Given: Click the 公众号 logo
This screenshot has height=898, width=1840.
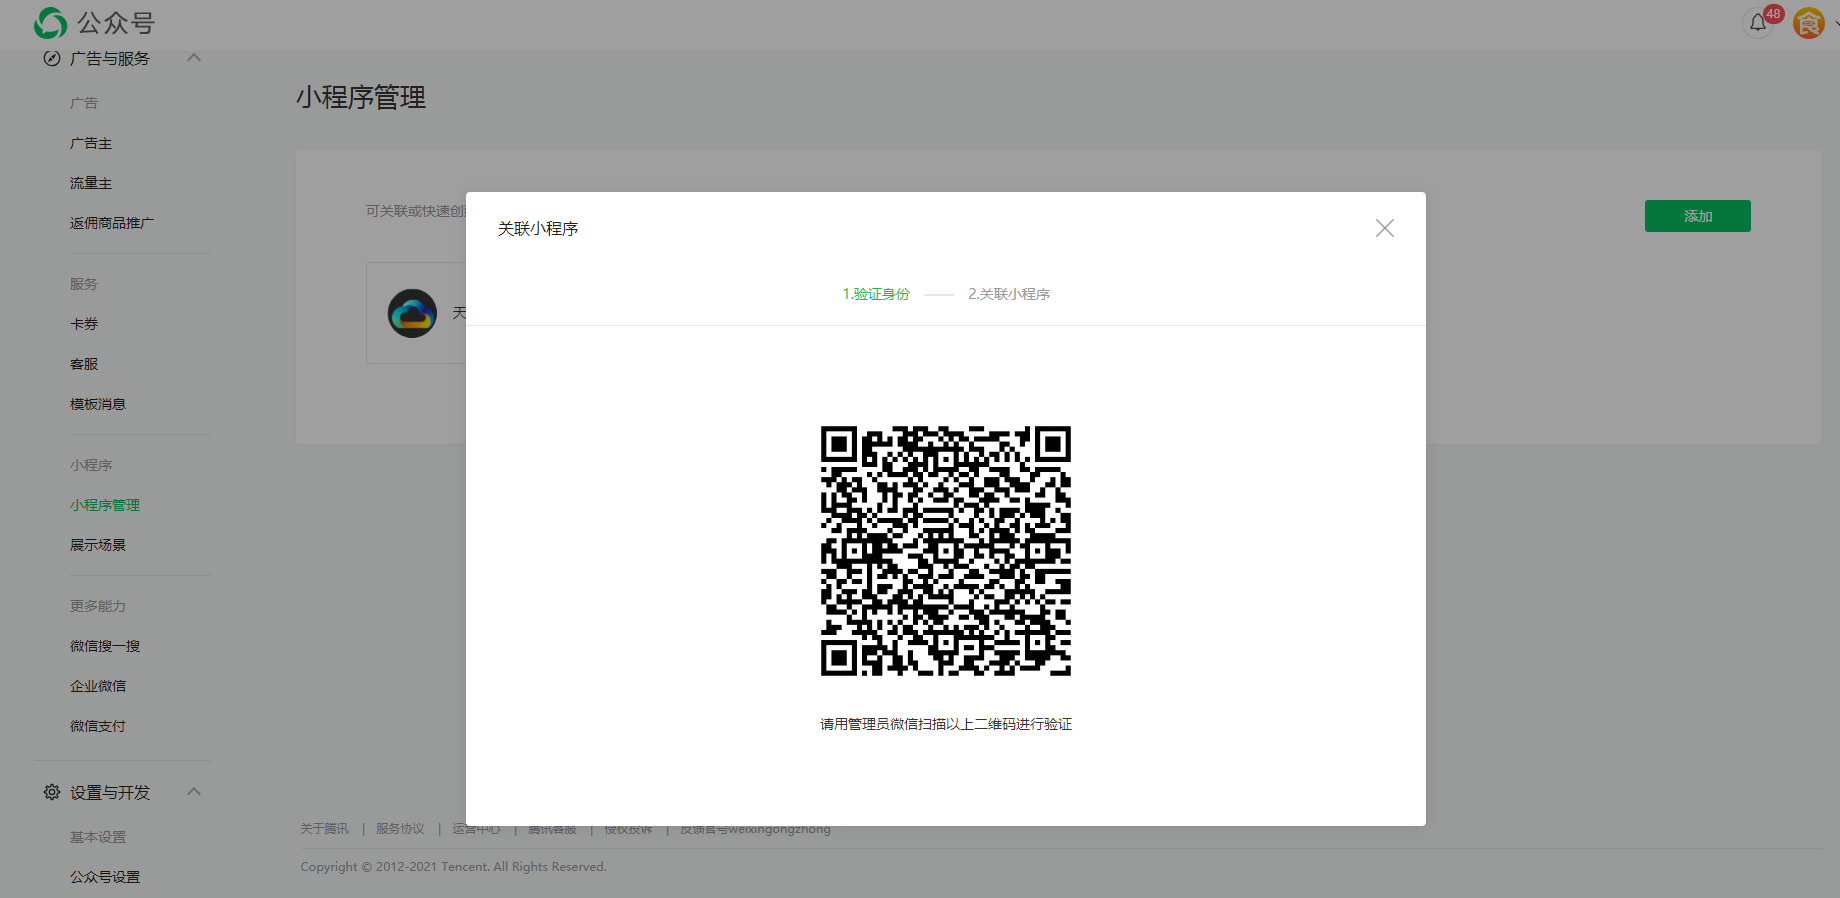Looking at the screenshot, I should tap(95, 22).
